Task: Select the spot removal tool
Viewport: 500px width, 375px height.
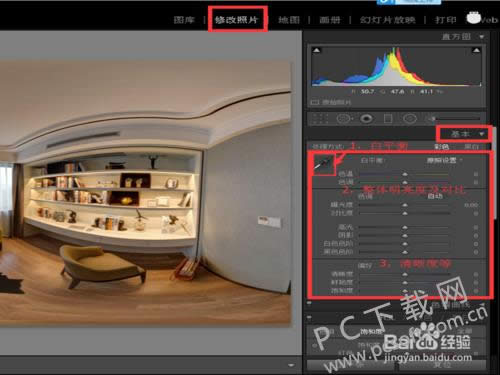Action: pos(344,118)
